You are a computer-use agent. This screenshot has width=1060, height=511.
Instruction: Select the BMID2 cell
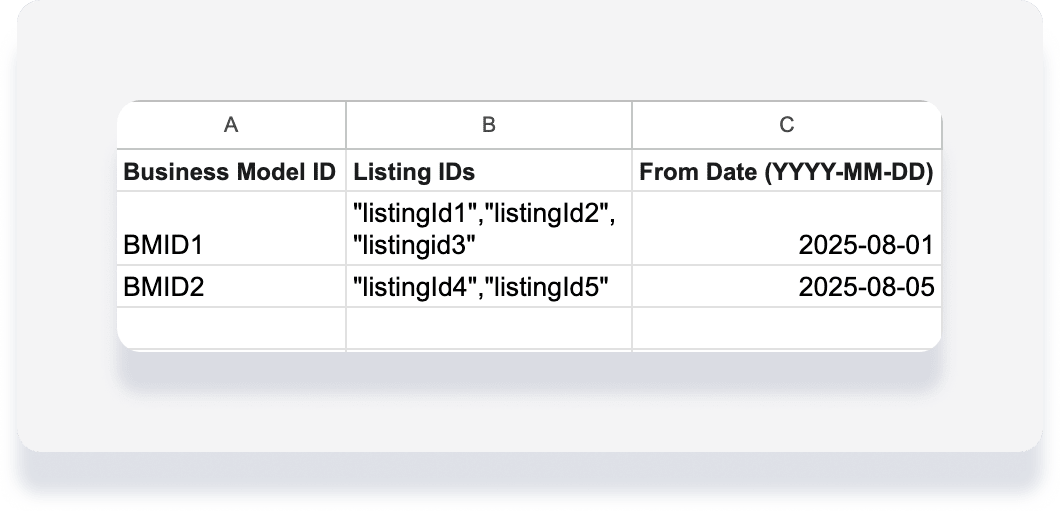(x=231, y=287)
